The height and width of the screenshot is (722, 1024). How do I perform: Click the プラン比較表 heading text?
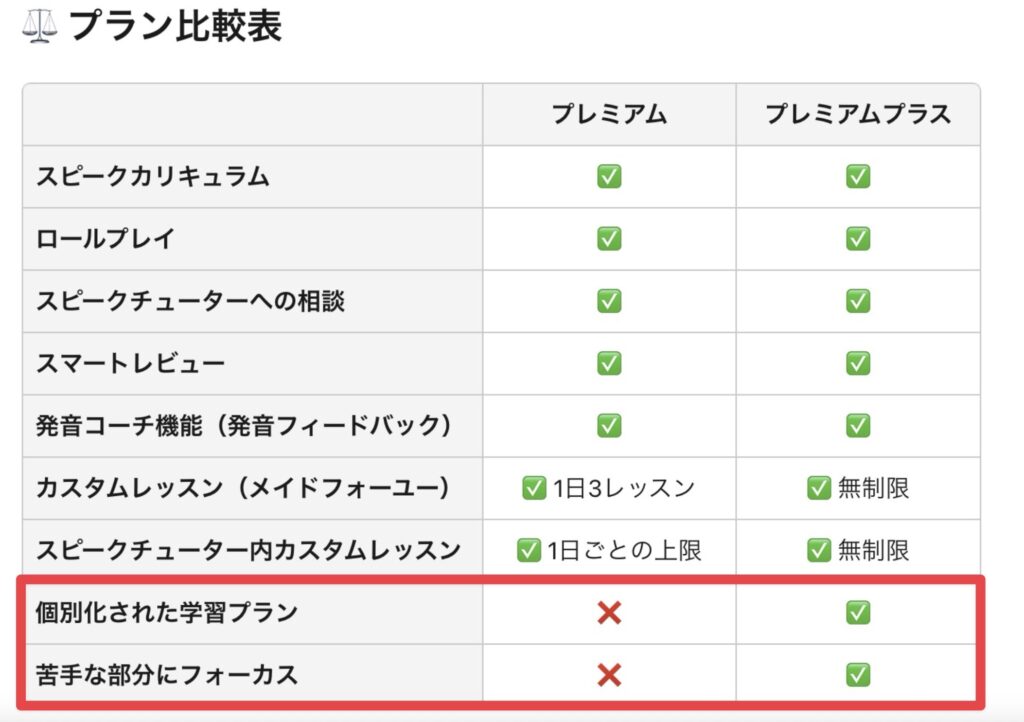point(175,27)
